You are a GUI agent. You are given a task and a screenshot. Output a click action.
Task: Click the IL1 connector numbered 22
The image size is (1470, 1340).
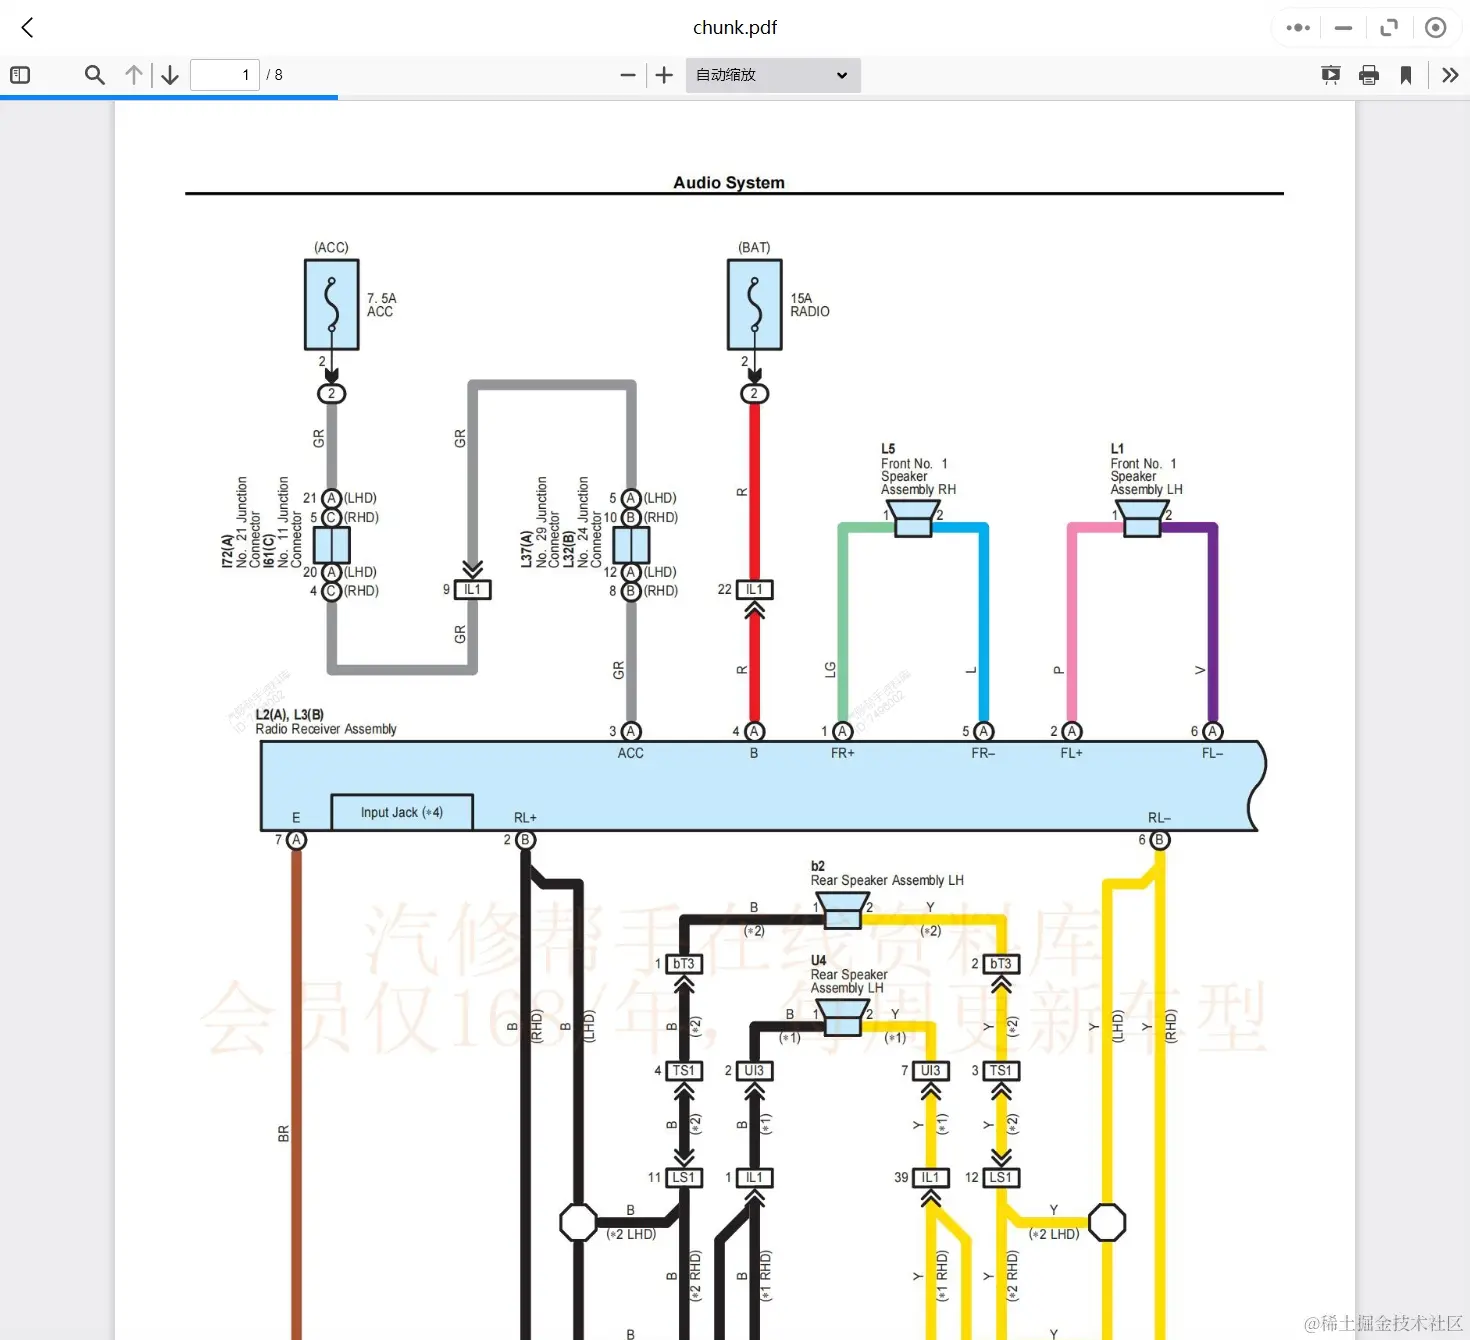pyautogui.click(x=755, y=590)
